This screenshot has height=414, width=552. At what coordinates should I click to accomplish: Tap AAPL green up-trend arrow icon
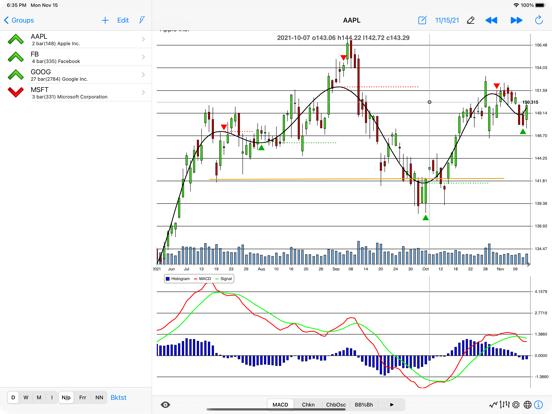(x=16, y=39)
